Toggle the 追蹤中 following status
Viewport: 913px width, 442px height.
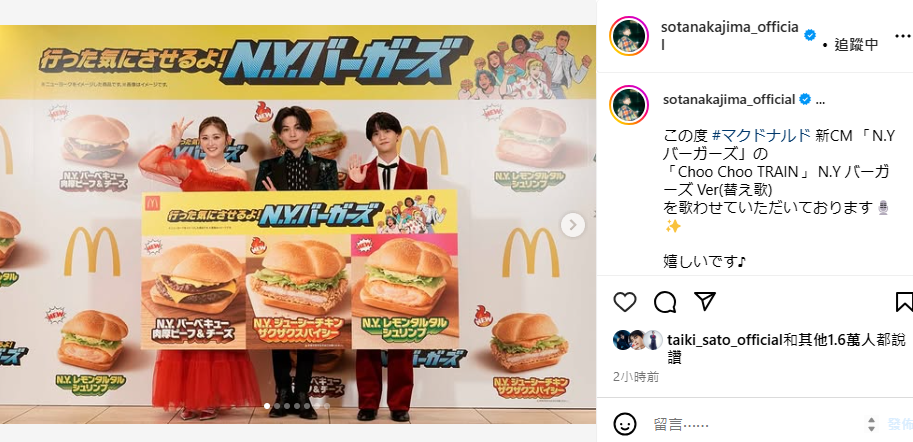click(x=856, y=45)
